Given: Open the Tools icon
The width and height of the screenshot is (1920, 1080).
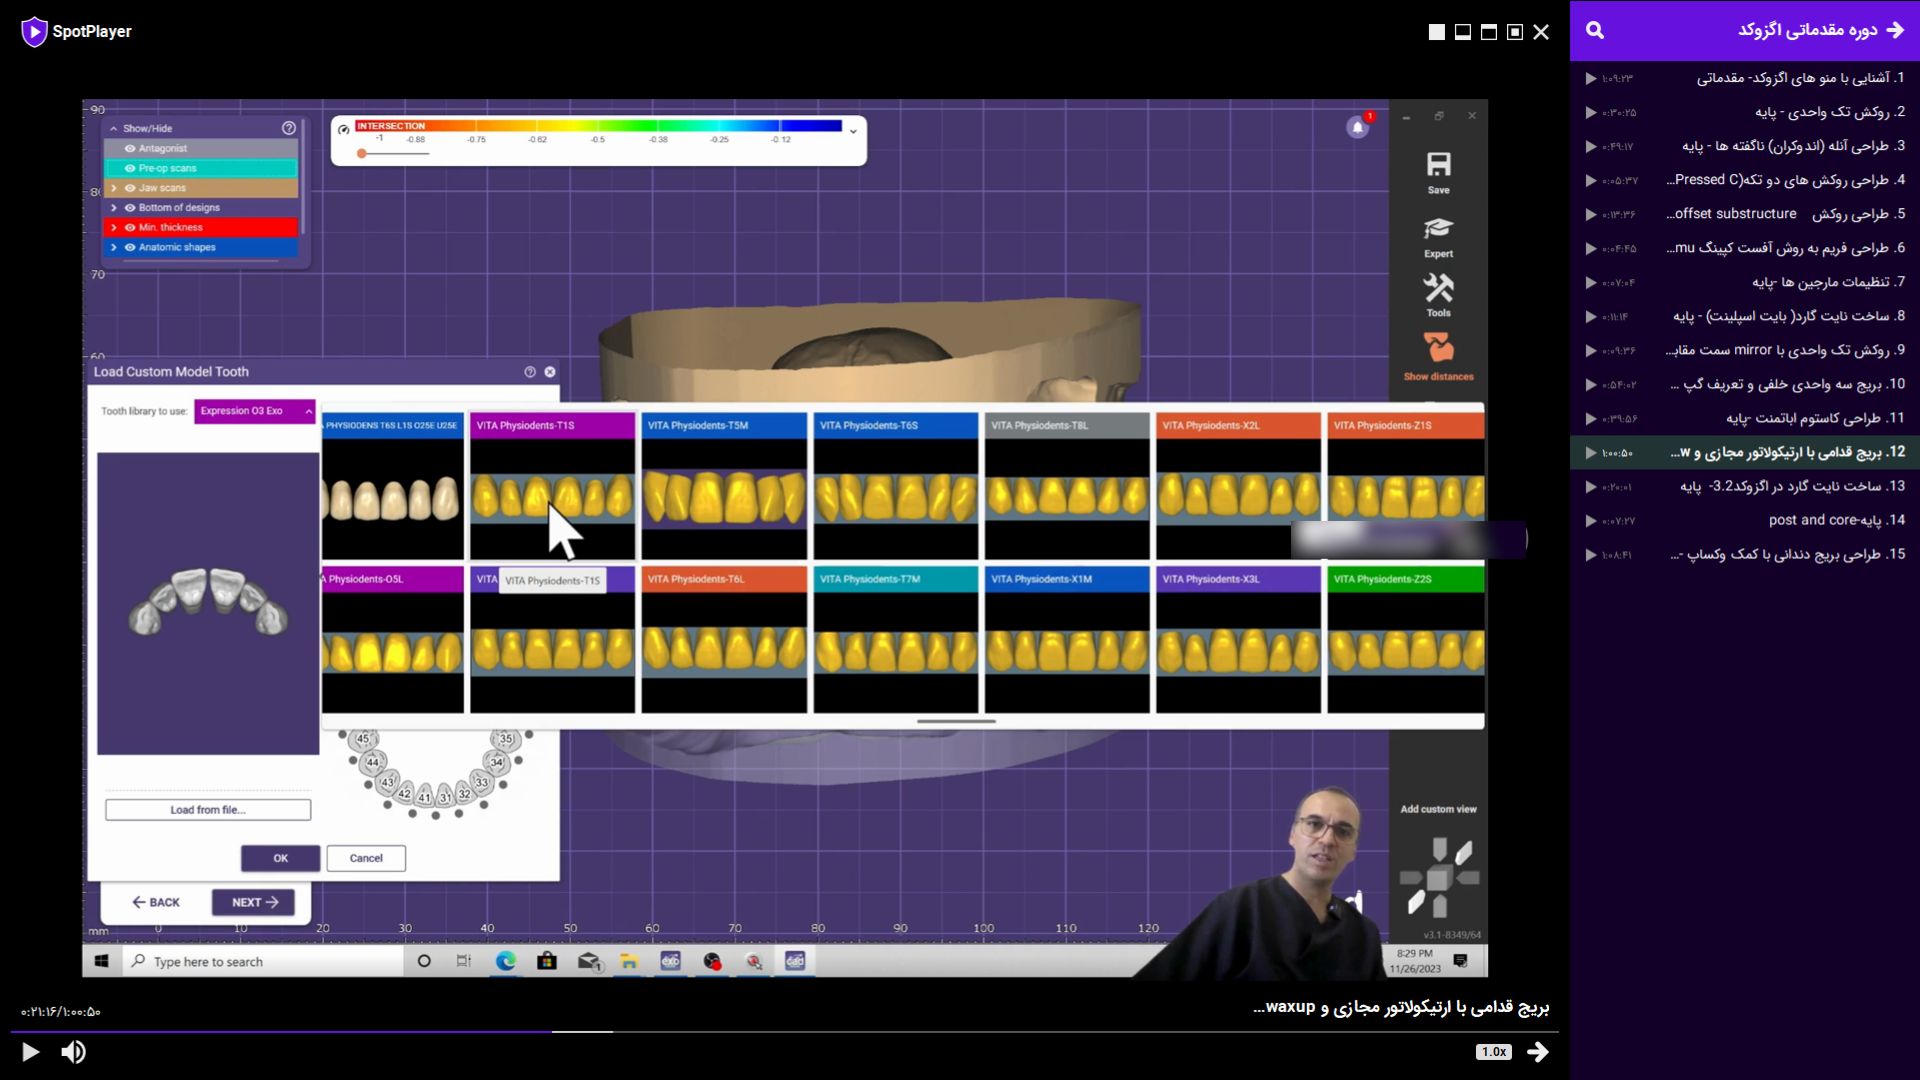Looking at the screenshot, I should point(1438,296).
